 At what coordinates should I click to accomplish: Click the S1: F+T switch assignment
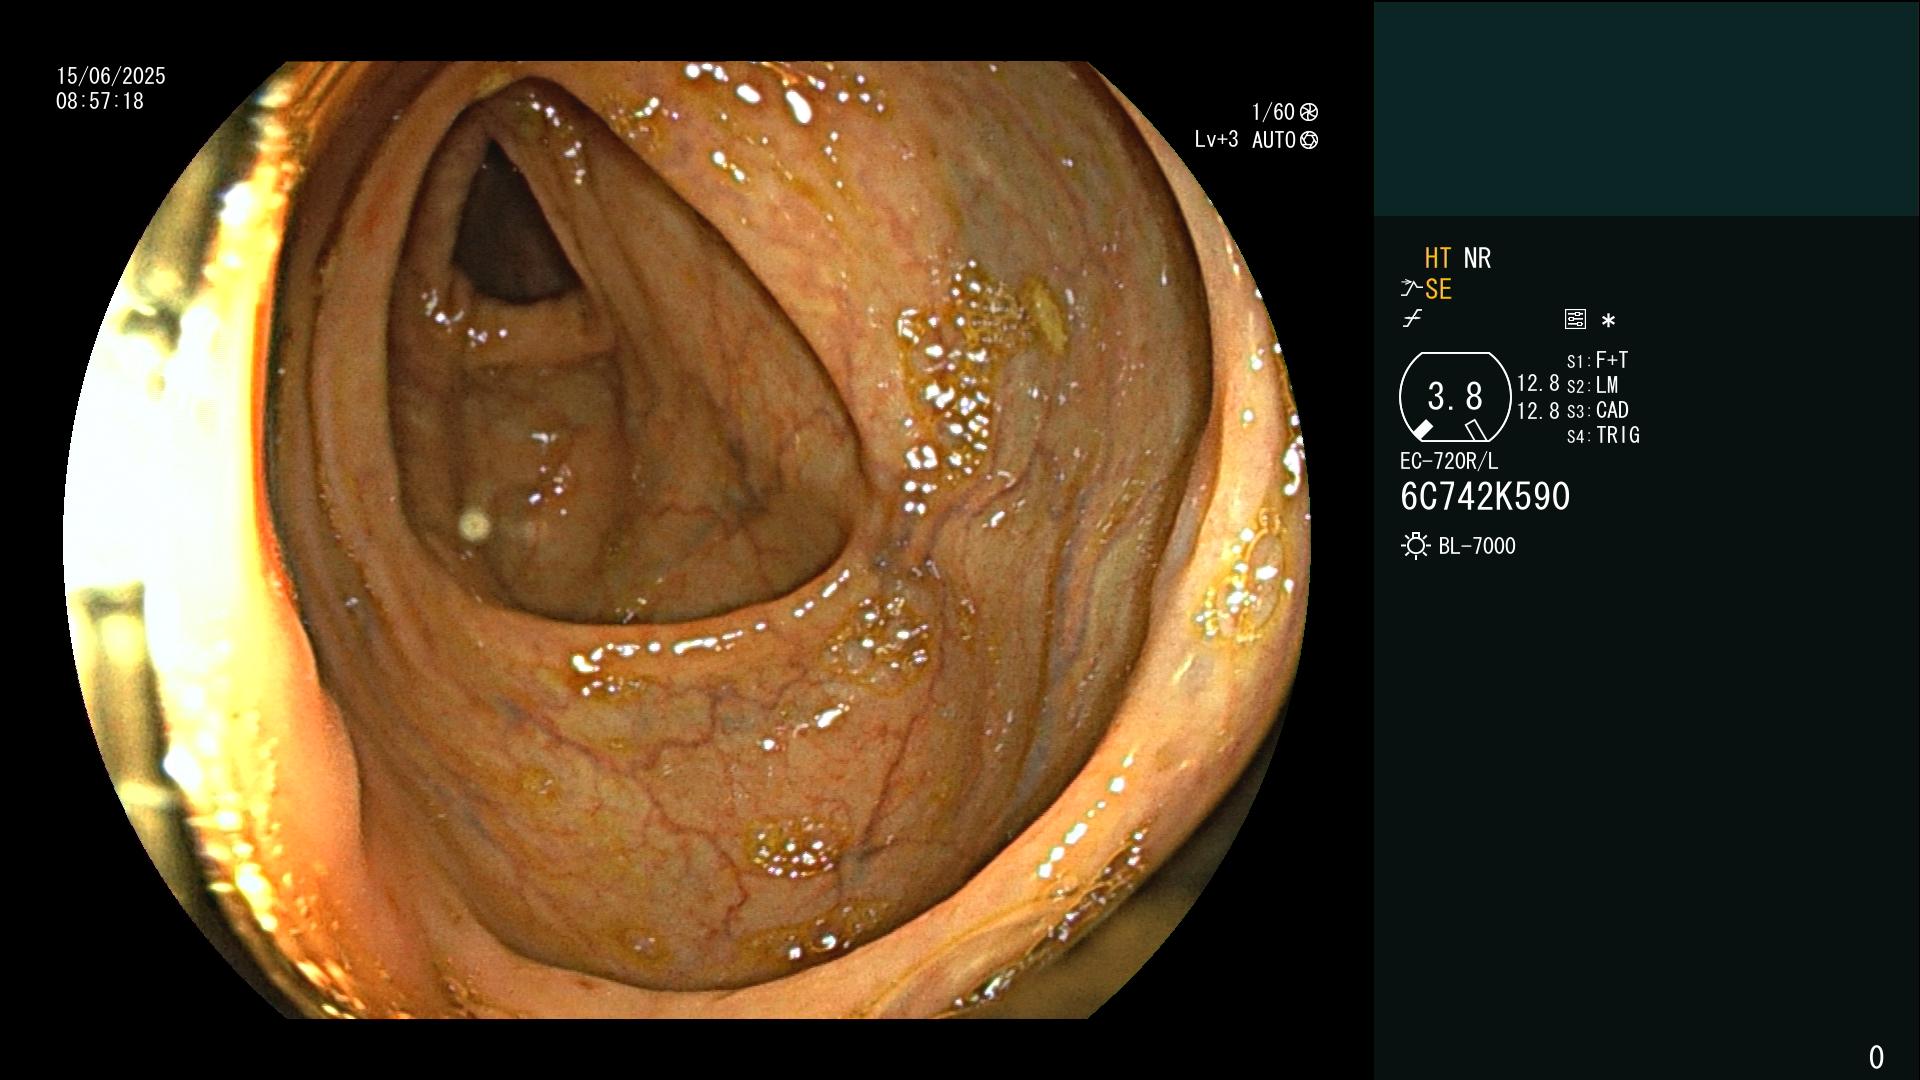[x=1597, y=360]
